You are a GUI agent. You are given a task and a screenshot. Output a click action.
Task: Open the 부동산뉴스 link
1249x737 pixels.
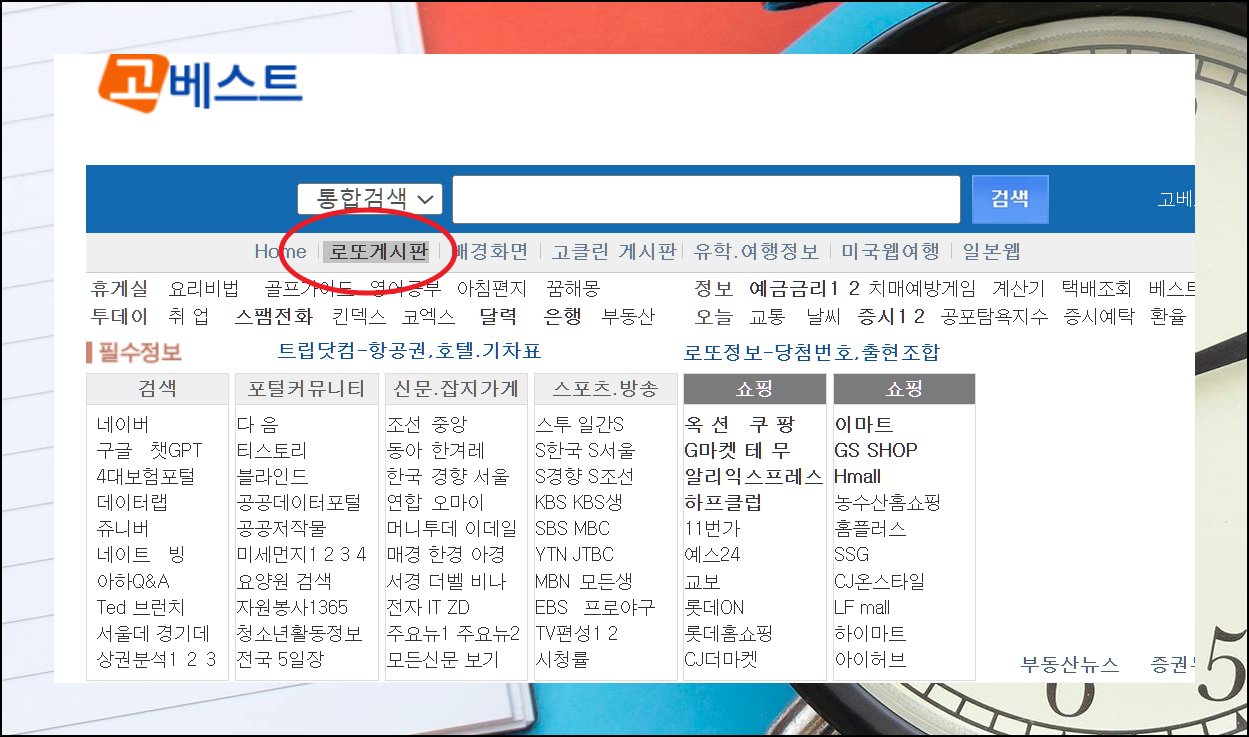1070,665
